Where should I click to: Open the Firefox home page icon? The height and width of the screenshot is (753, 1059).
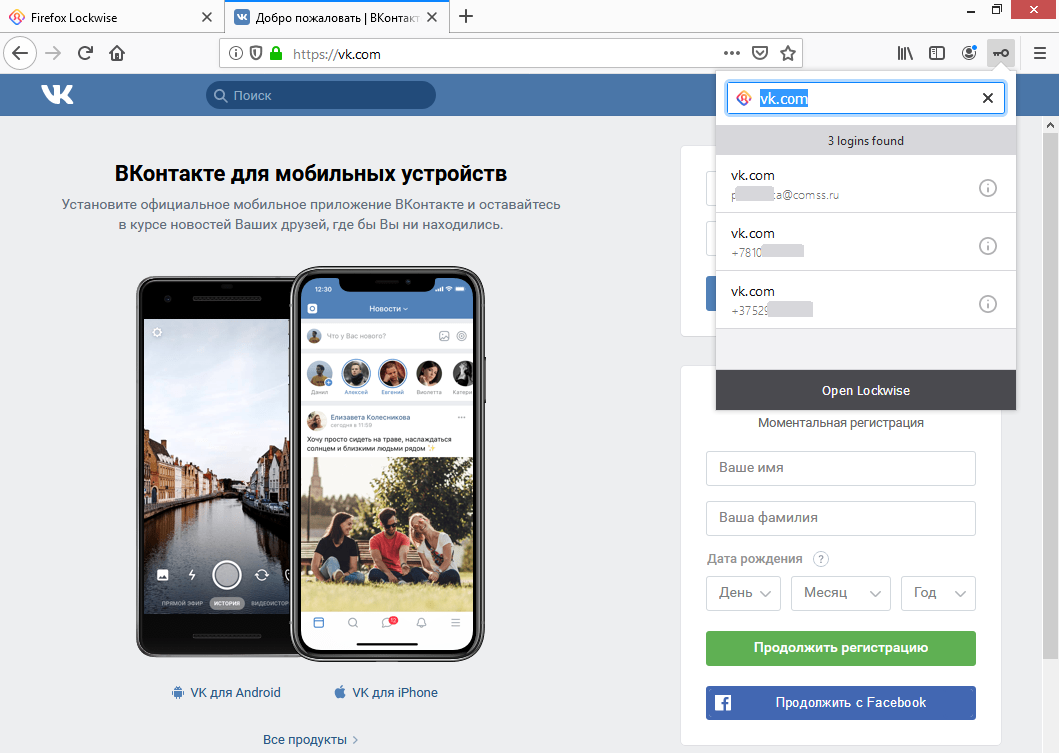click(117, 53)
